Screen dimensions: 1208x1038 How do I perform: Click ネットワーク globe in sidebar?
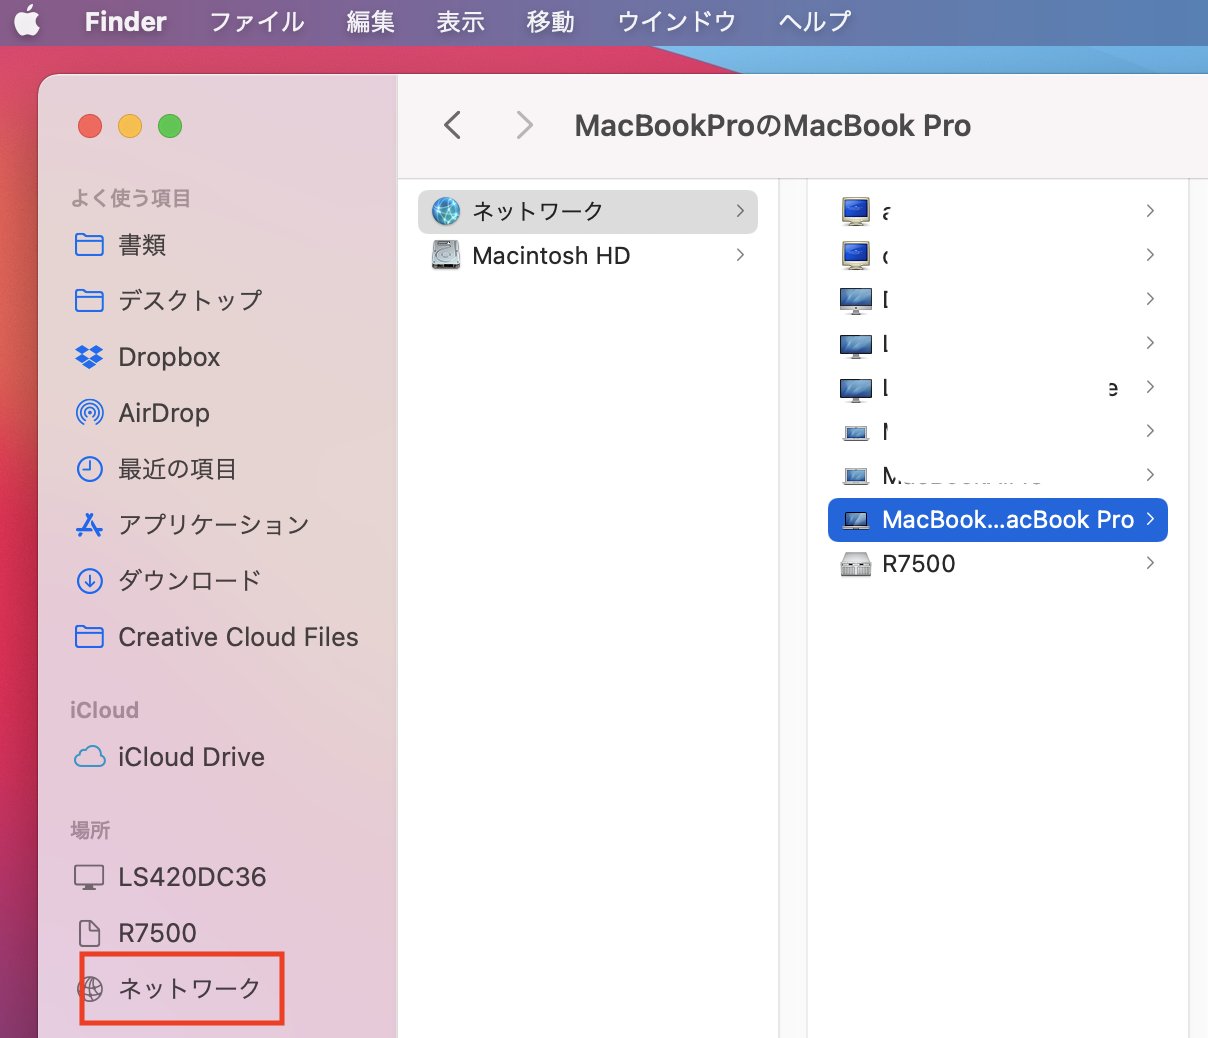click(x=91, y=989)
